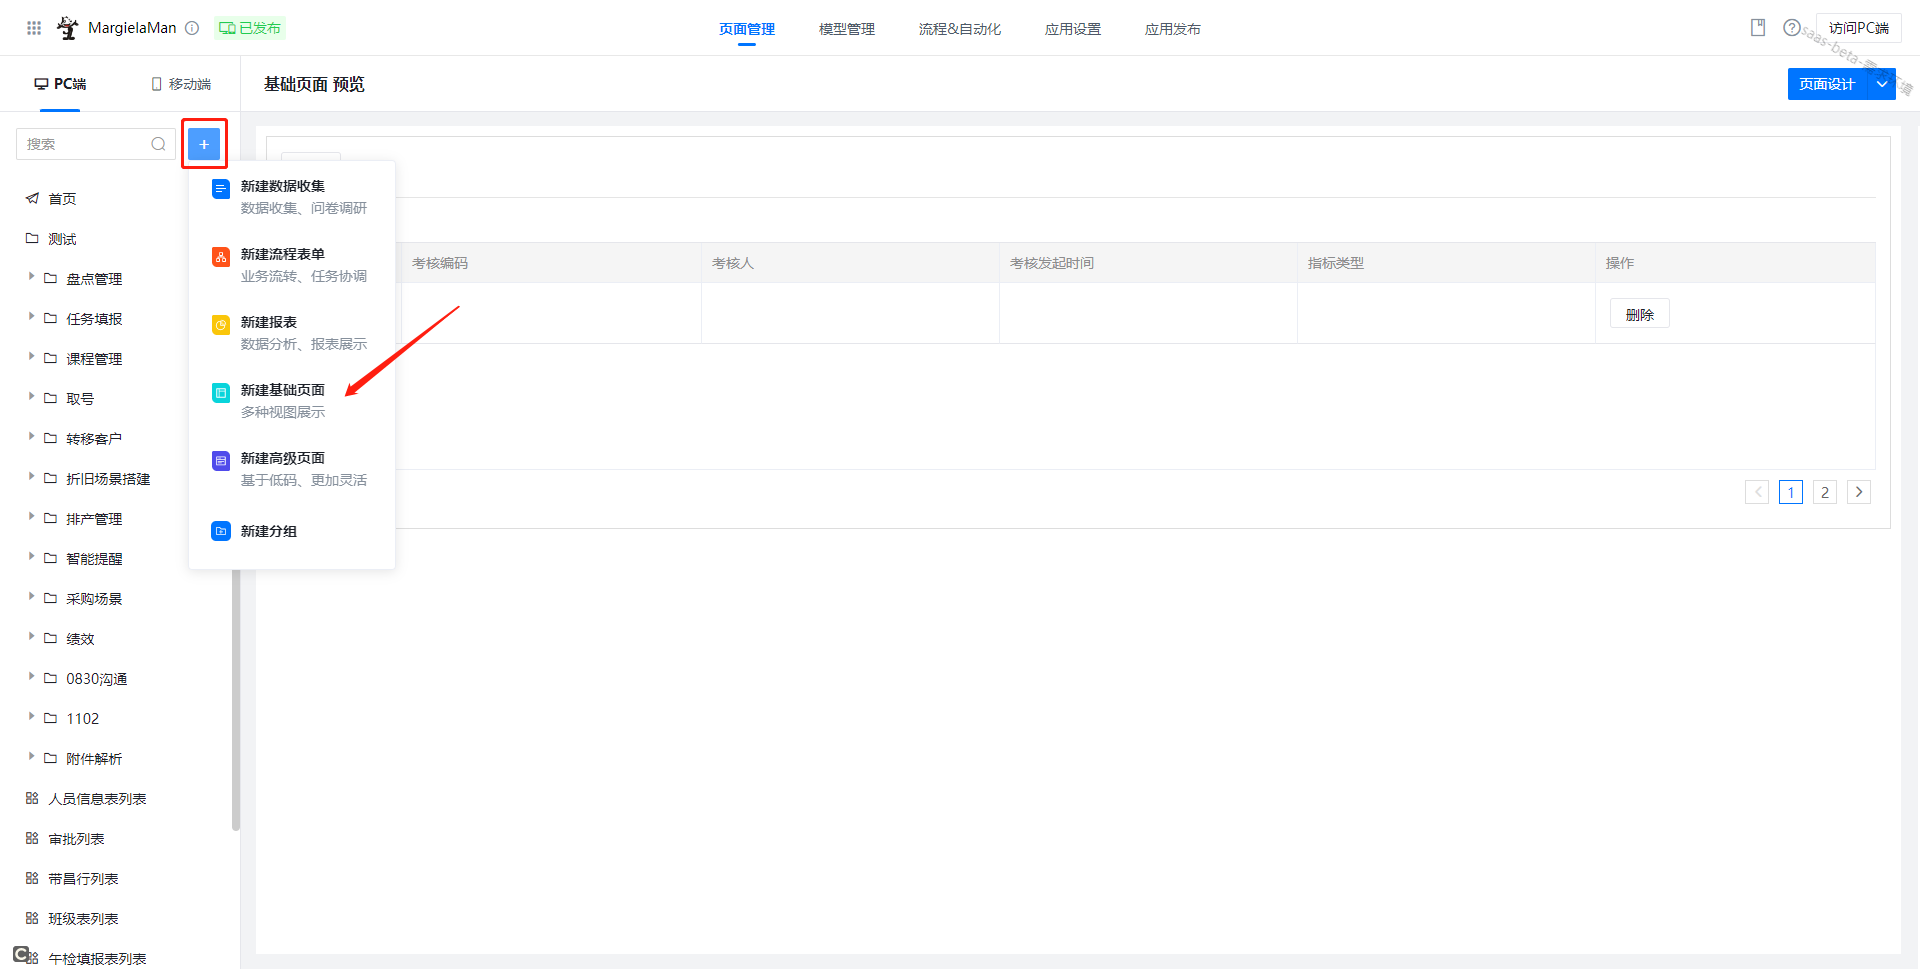Expand the 排产管理 folder
This screenshot has width=1920, height=969.
click(31, 516)
